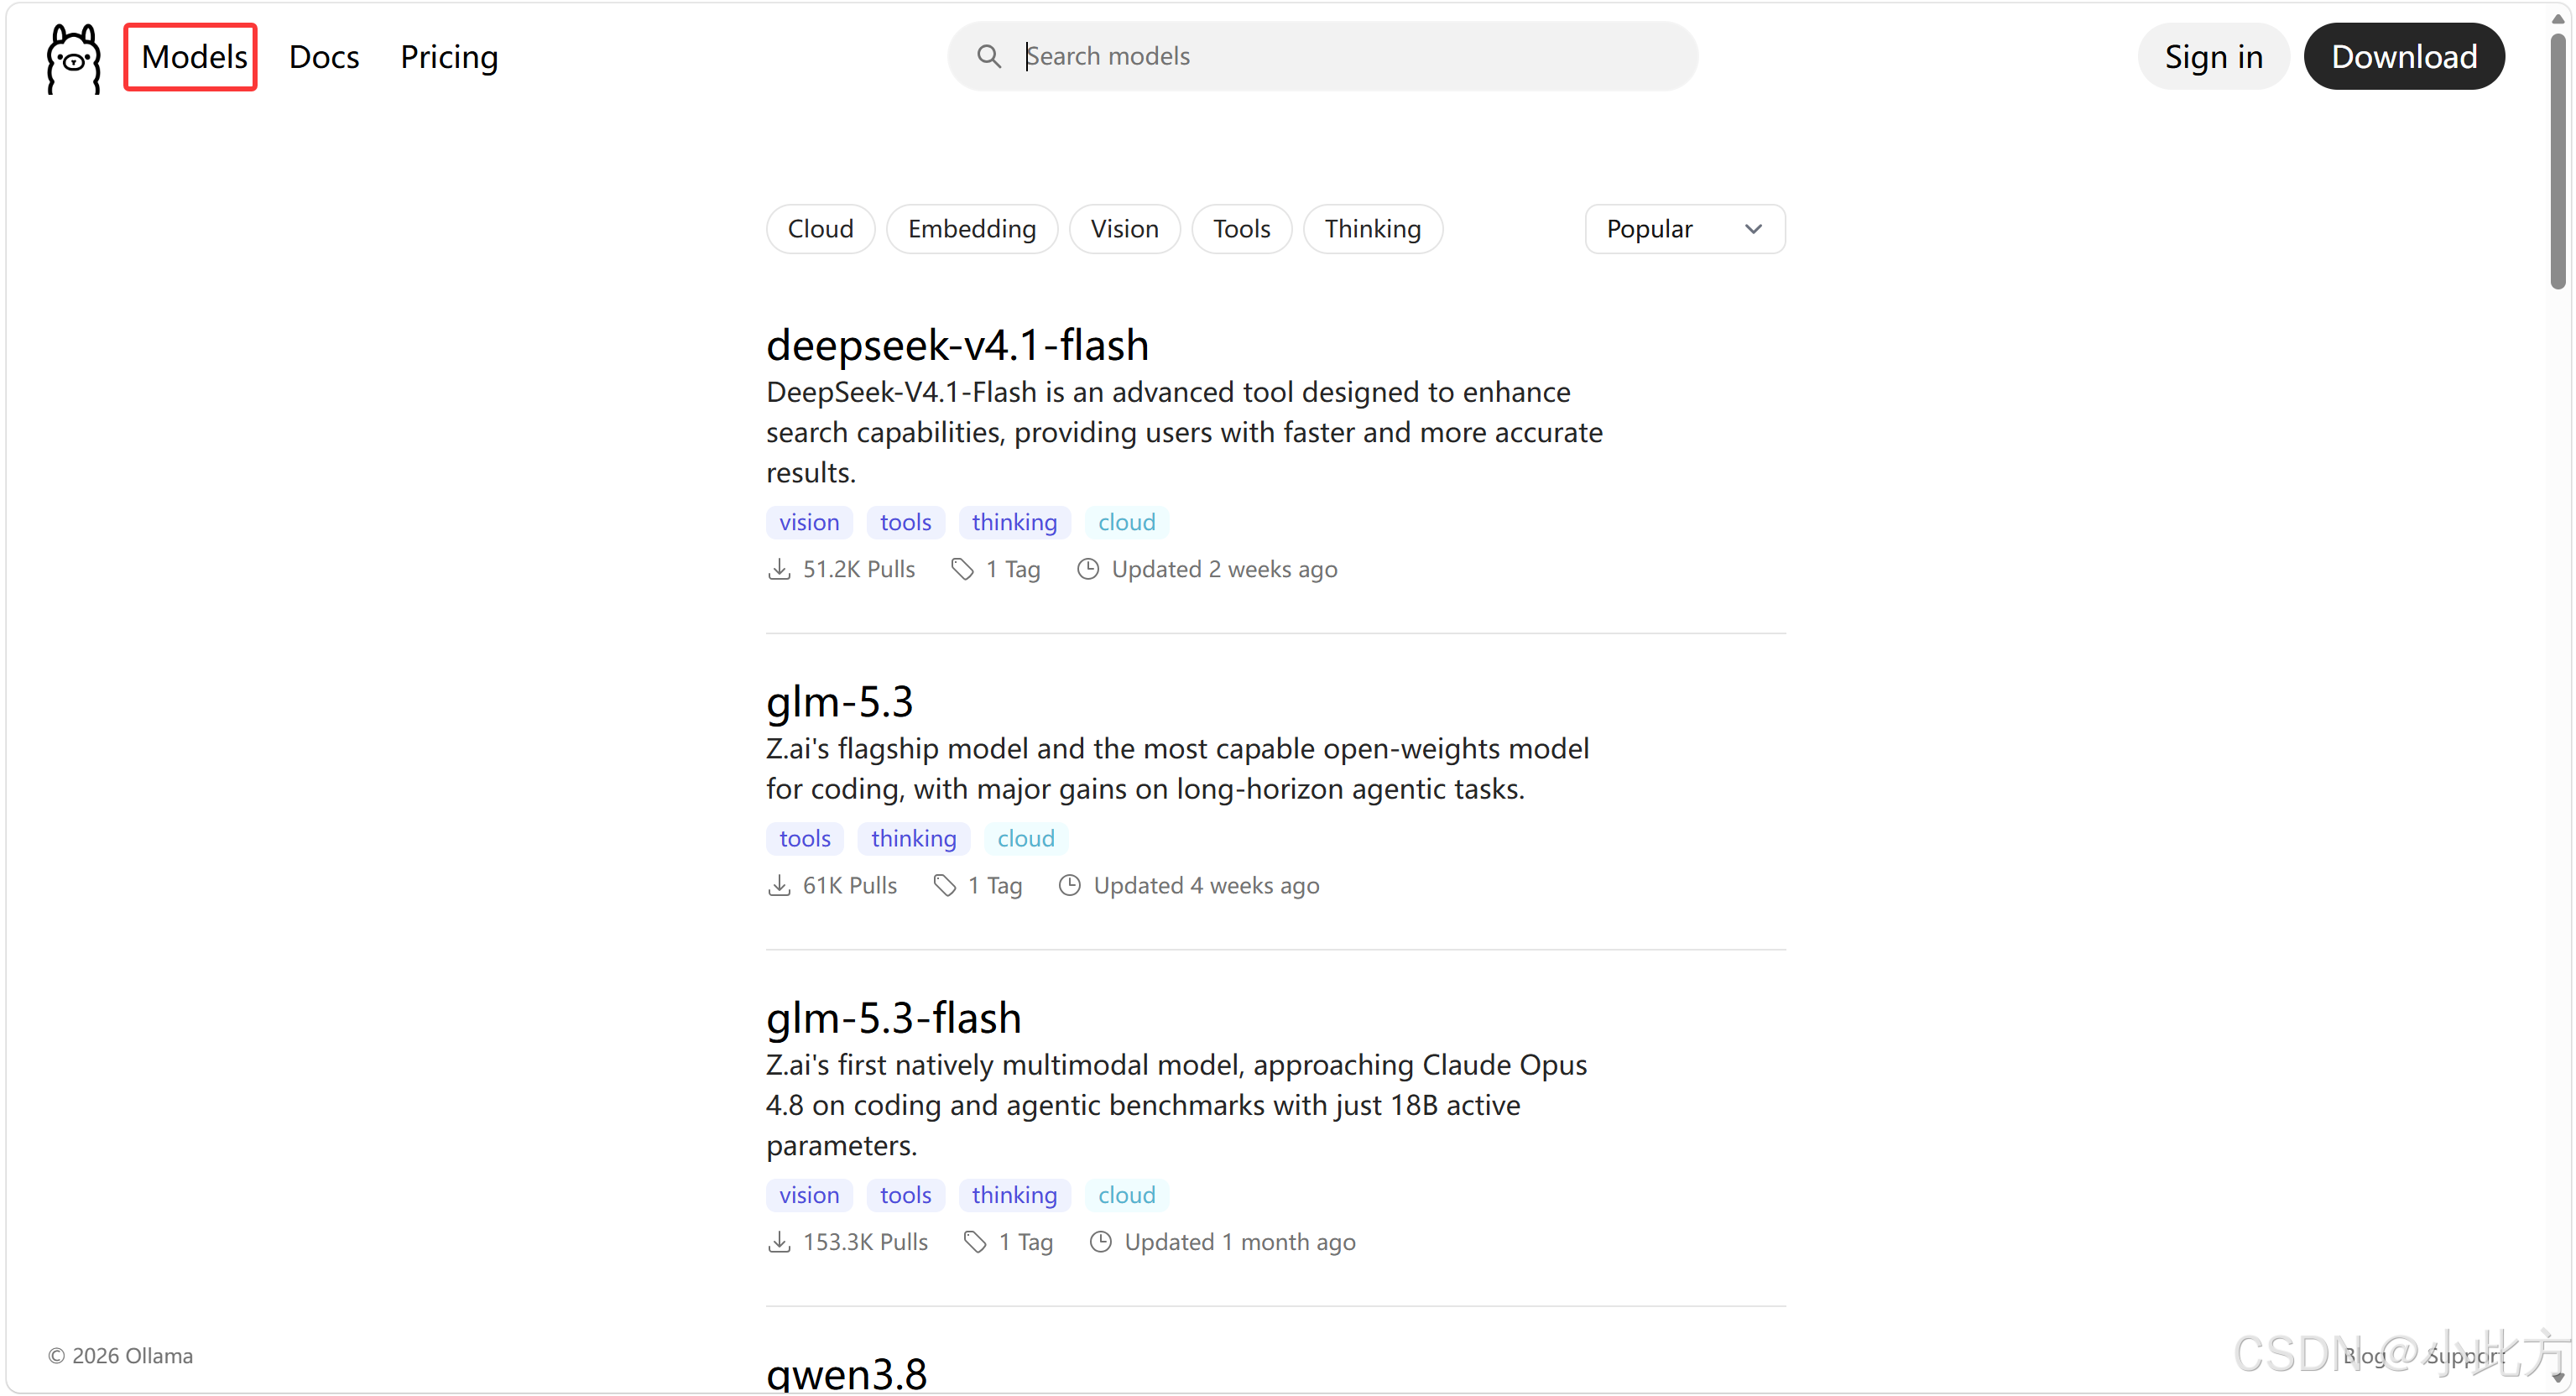This screenshot has height=1396, width=2576.
Task: Click the clock icon next to Updated 1 month ago
Action: point(1101,1242)
